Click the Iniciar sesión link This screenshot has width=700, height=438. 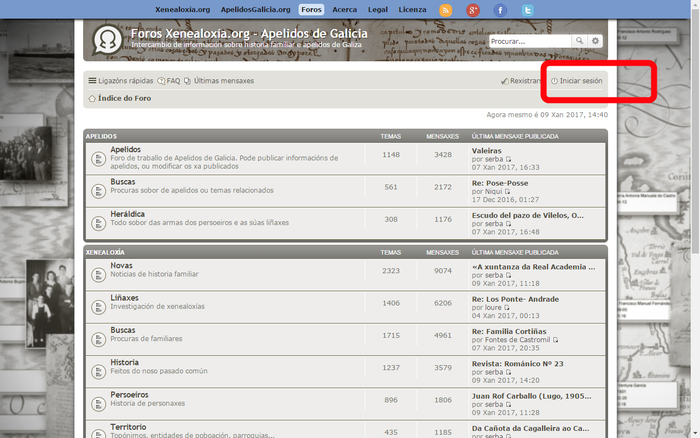[x=580, y=81]
